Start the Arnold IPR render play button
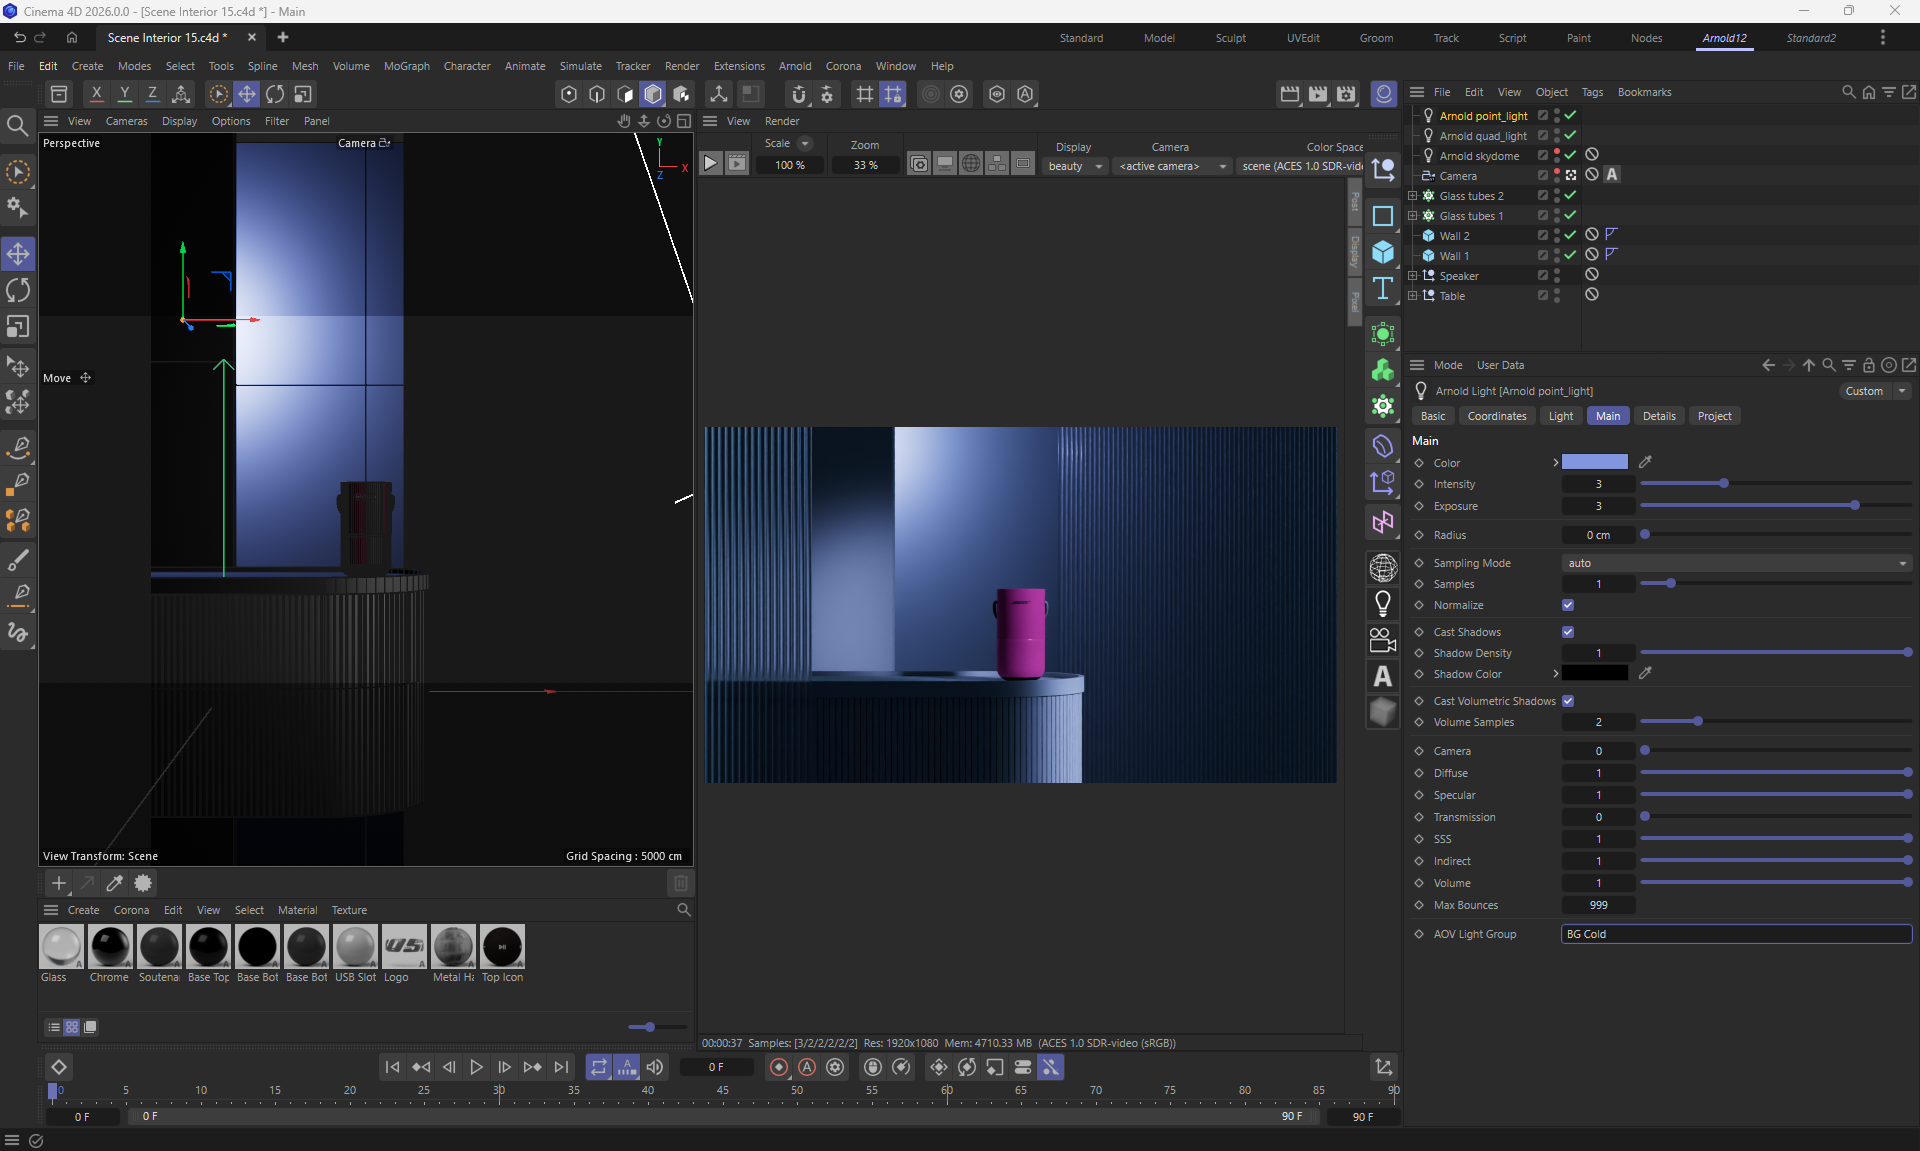1920x1151 pixels. coord(710,164)
